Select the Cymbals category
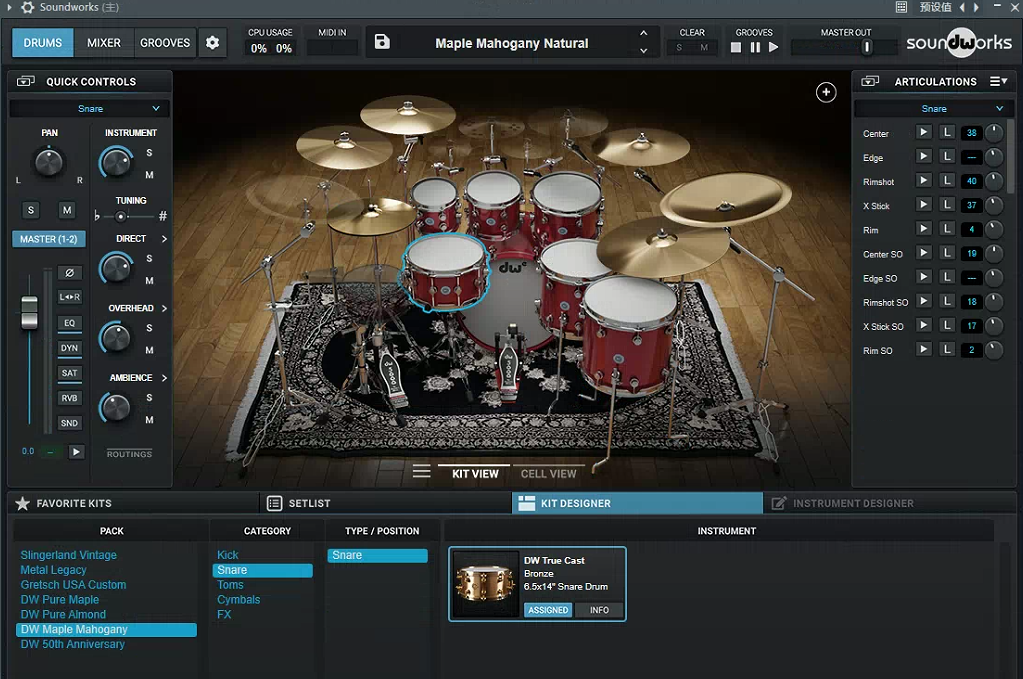The width and height of the screenshot is (1023, 679). click(x=239, y=599)
